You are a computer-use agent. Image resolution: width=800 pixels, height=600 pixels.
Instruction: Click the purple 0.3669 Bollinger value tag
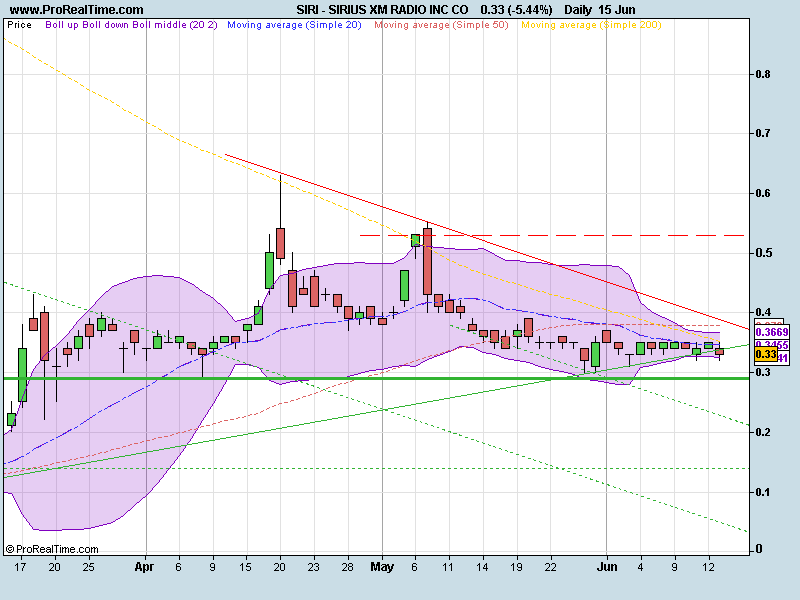point(772,332)
